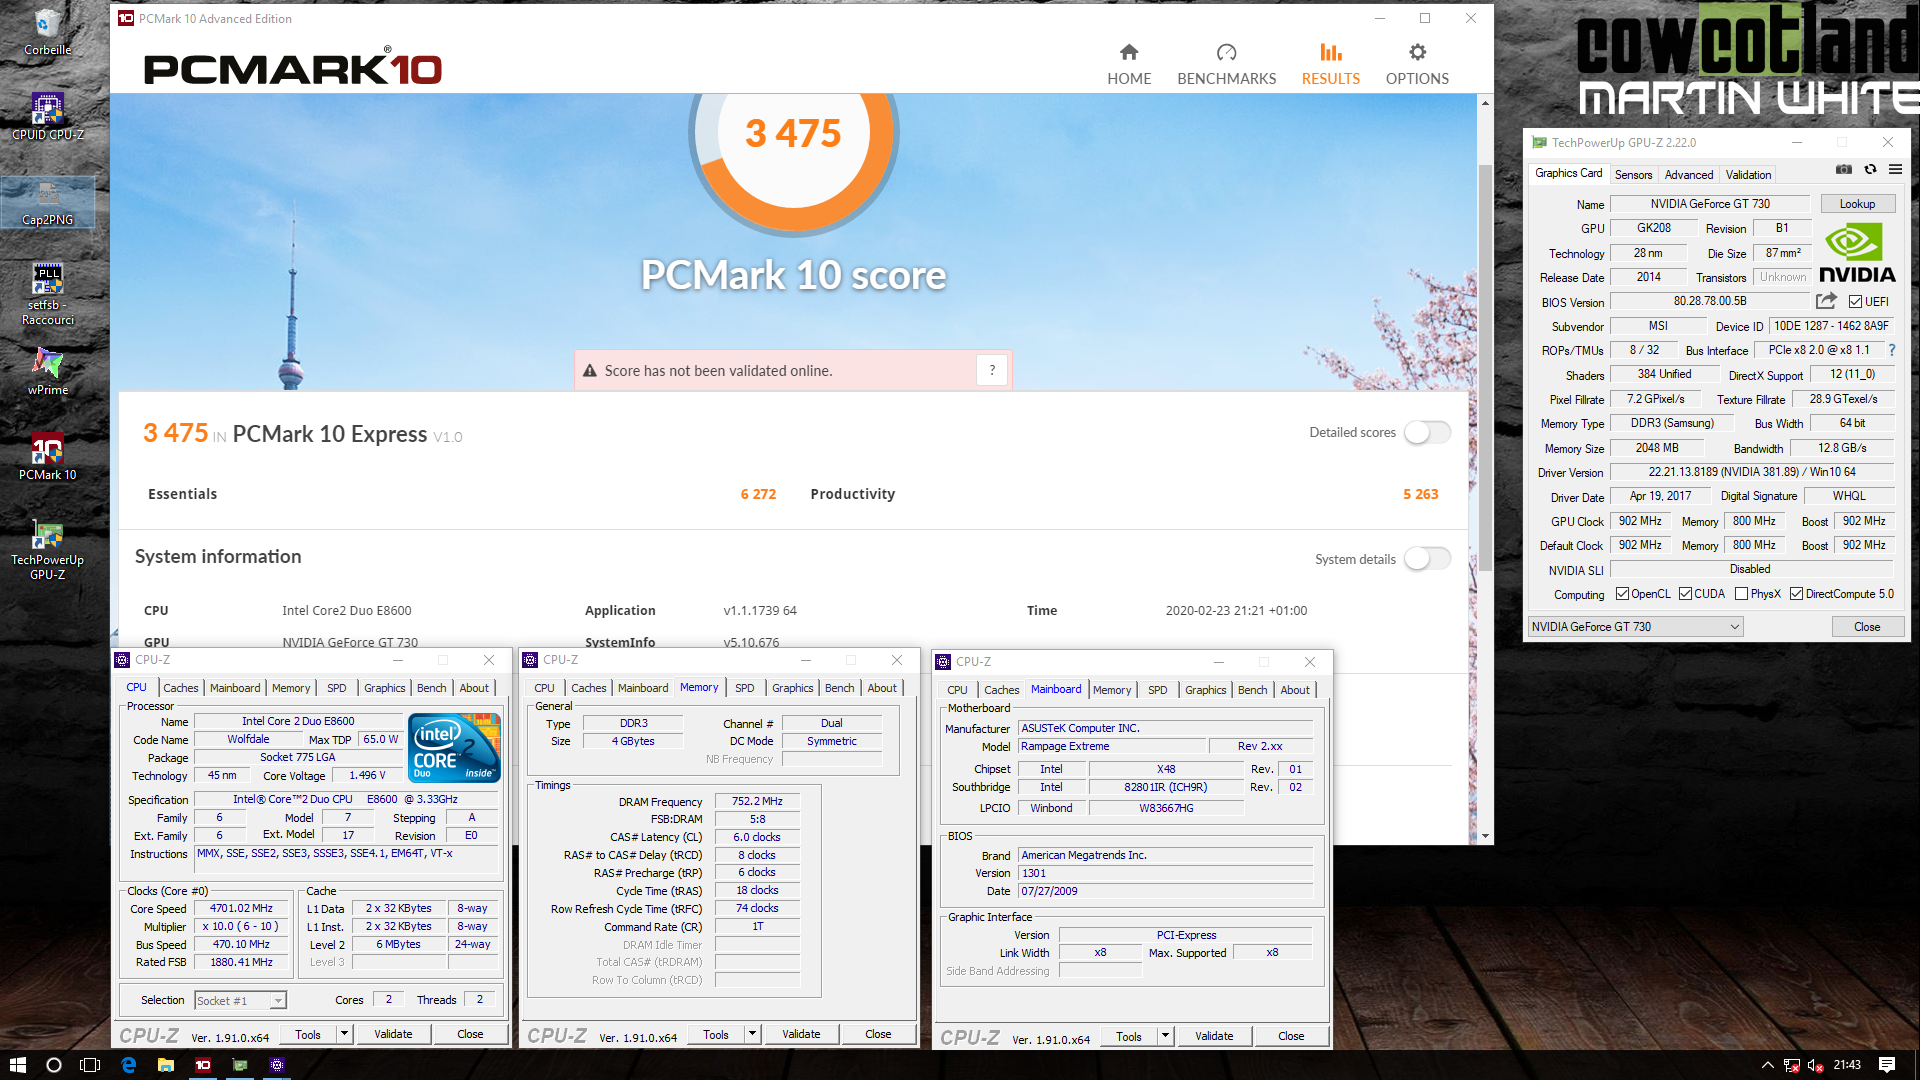Launch Microsoft Edge from taskbar
This screenshot has width=1920, height=1080.
tap(129, 1065)
